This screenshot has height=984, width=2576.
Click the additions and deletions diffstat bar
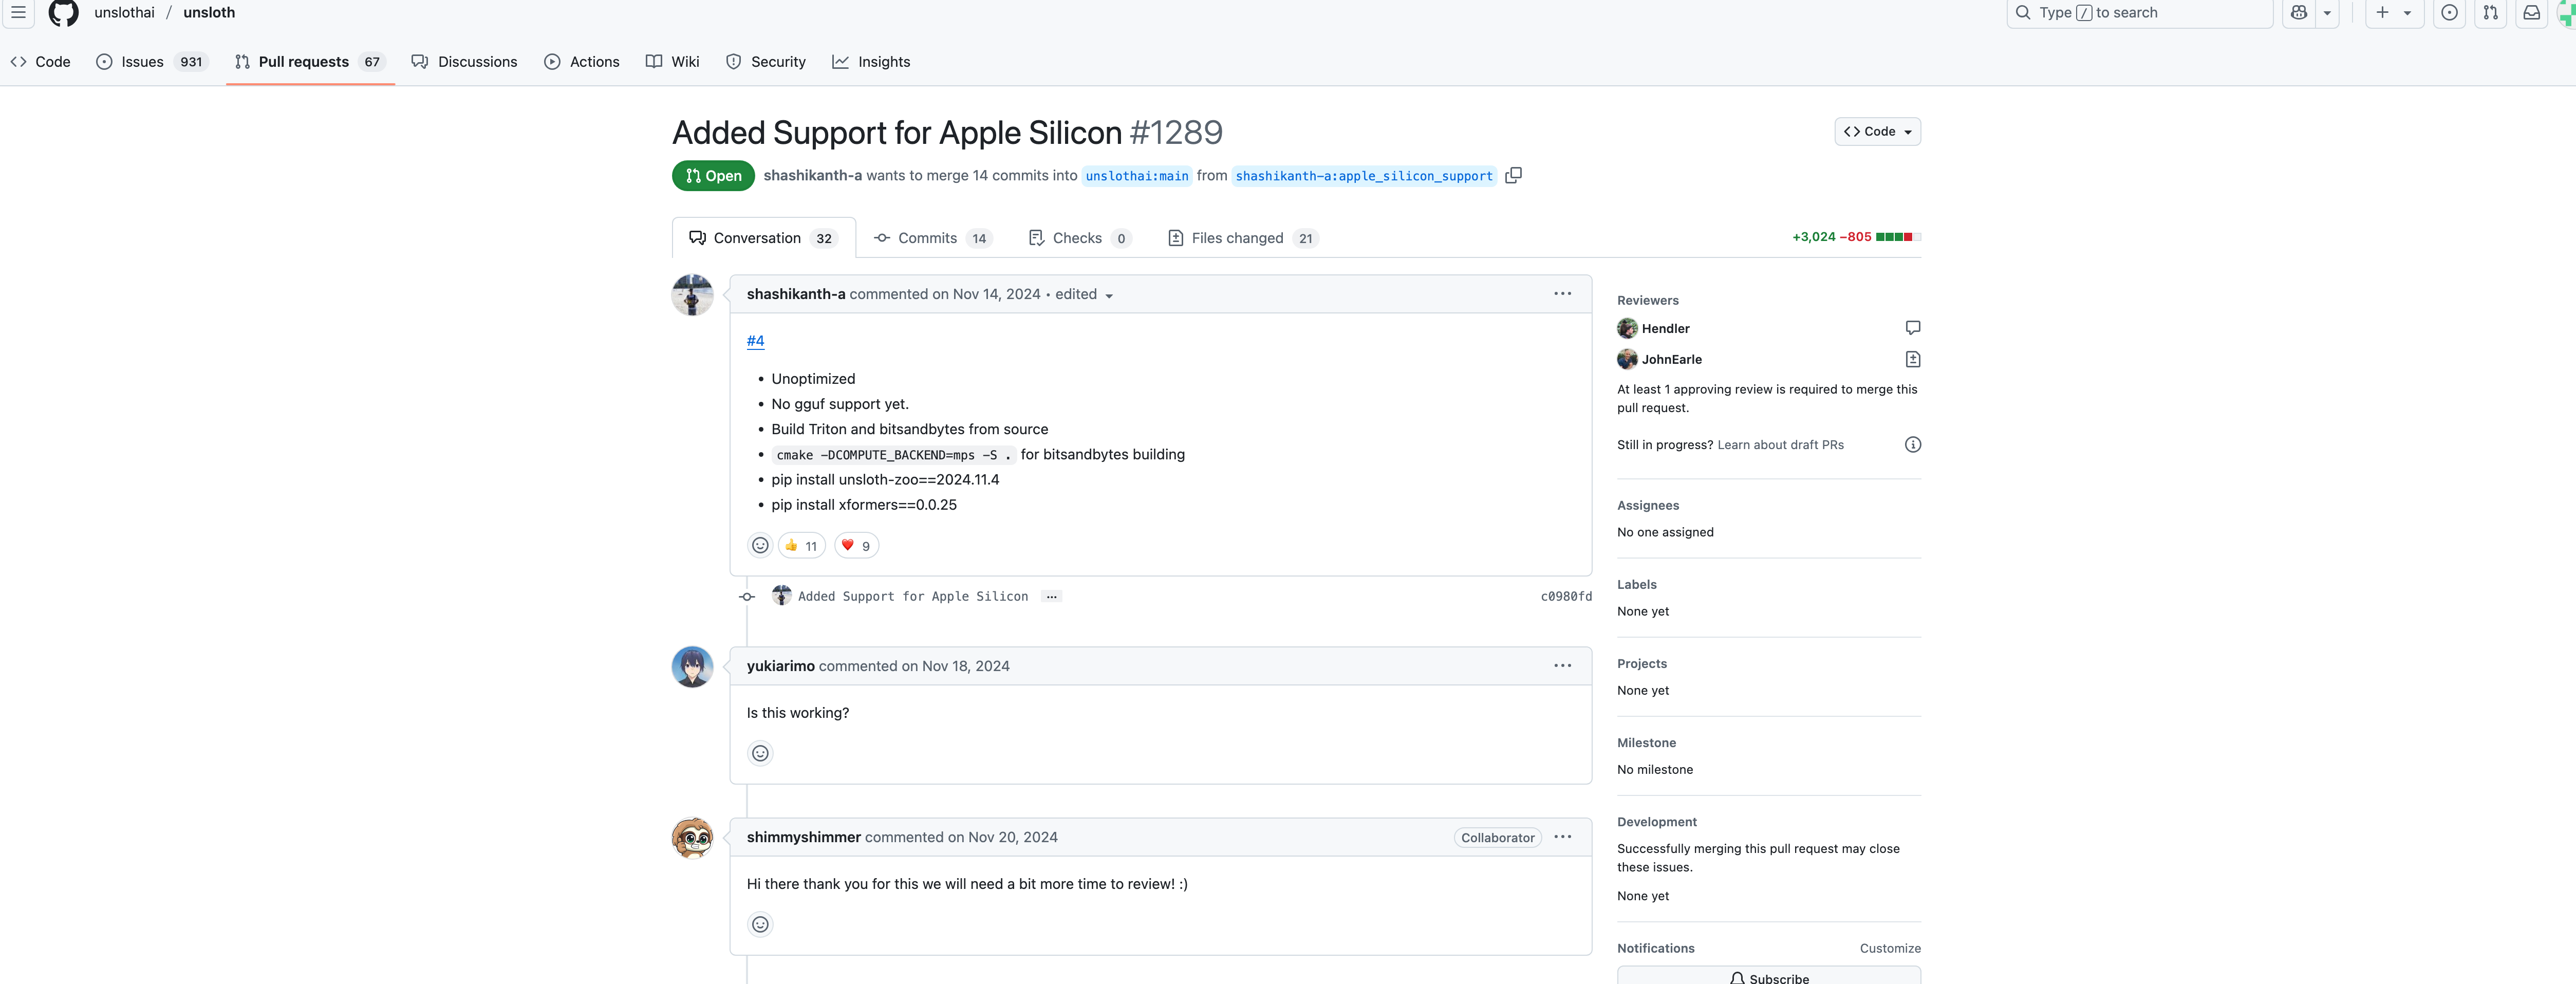pos(1897,237)
